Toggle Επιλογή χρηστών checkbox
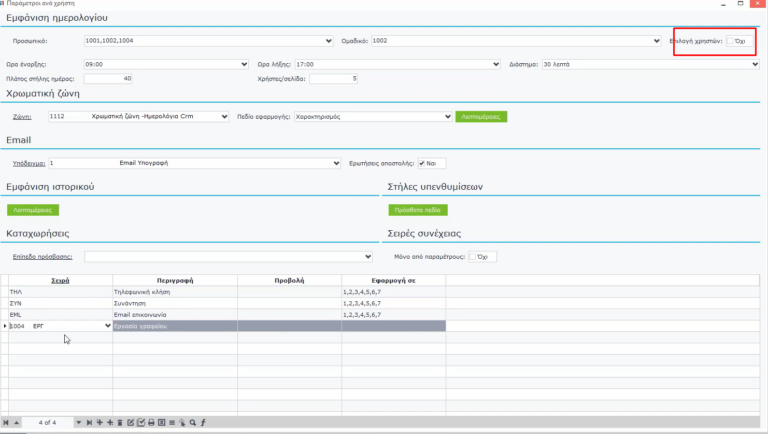 [x=730, y=41]
